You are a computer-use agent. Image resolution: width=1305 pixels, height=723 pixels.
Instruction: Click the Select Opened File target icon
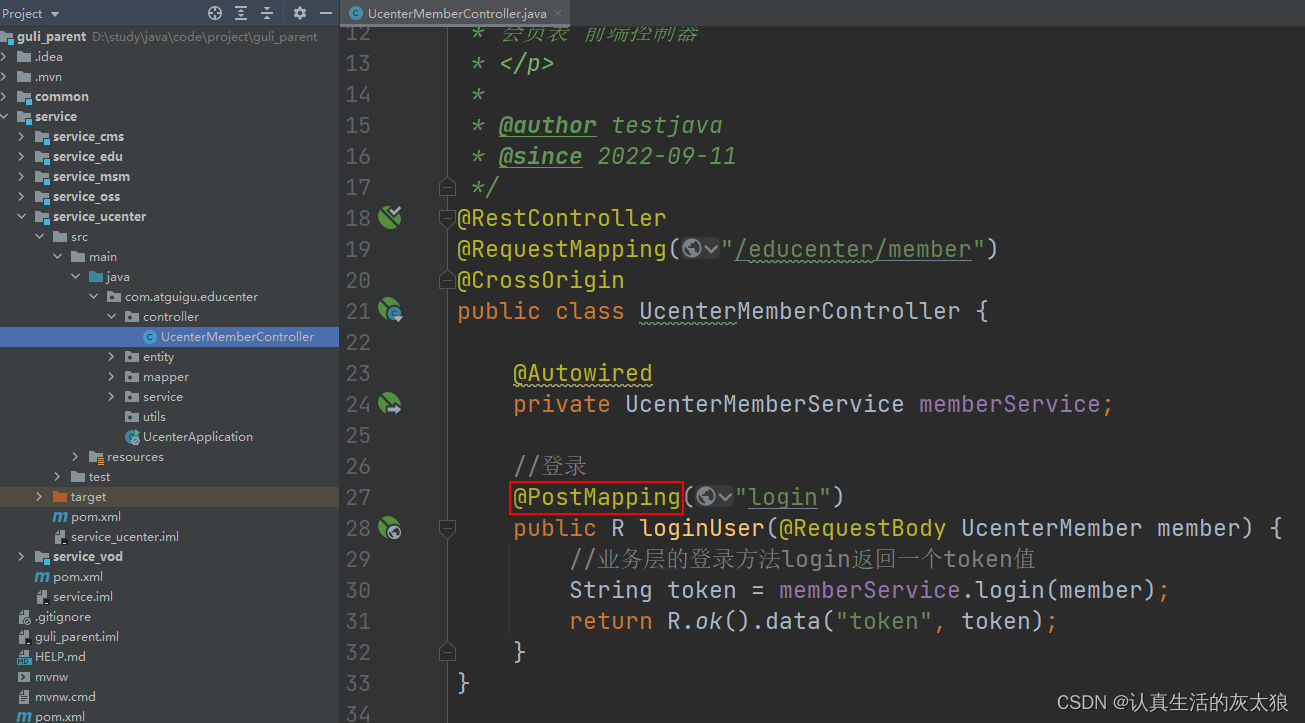[215, 13]
